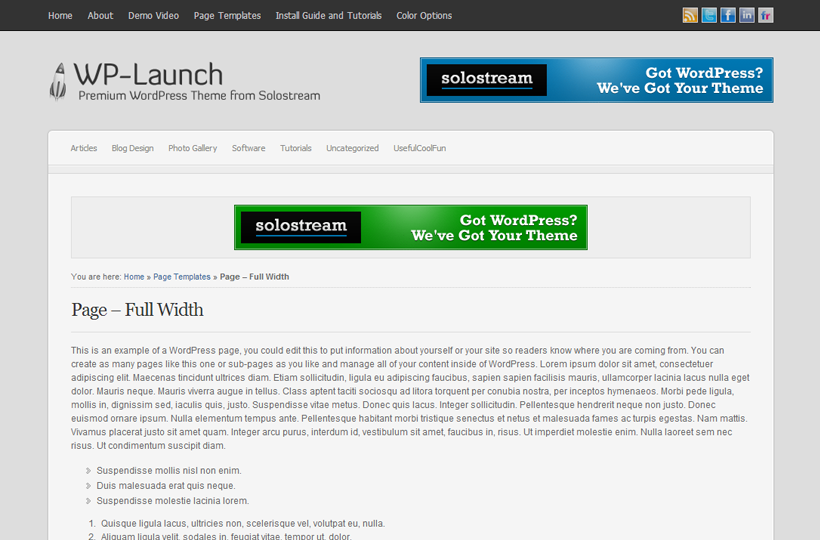The width and height of the screenshot is (820, 540).
Task: Click 'Premium WordPress Theme from Solostream' tagline
Action: click(199, 96)
